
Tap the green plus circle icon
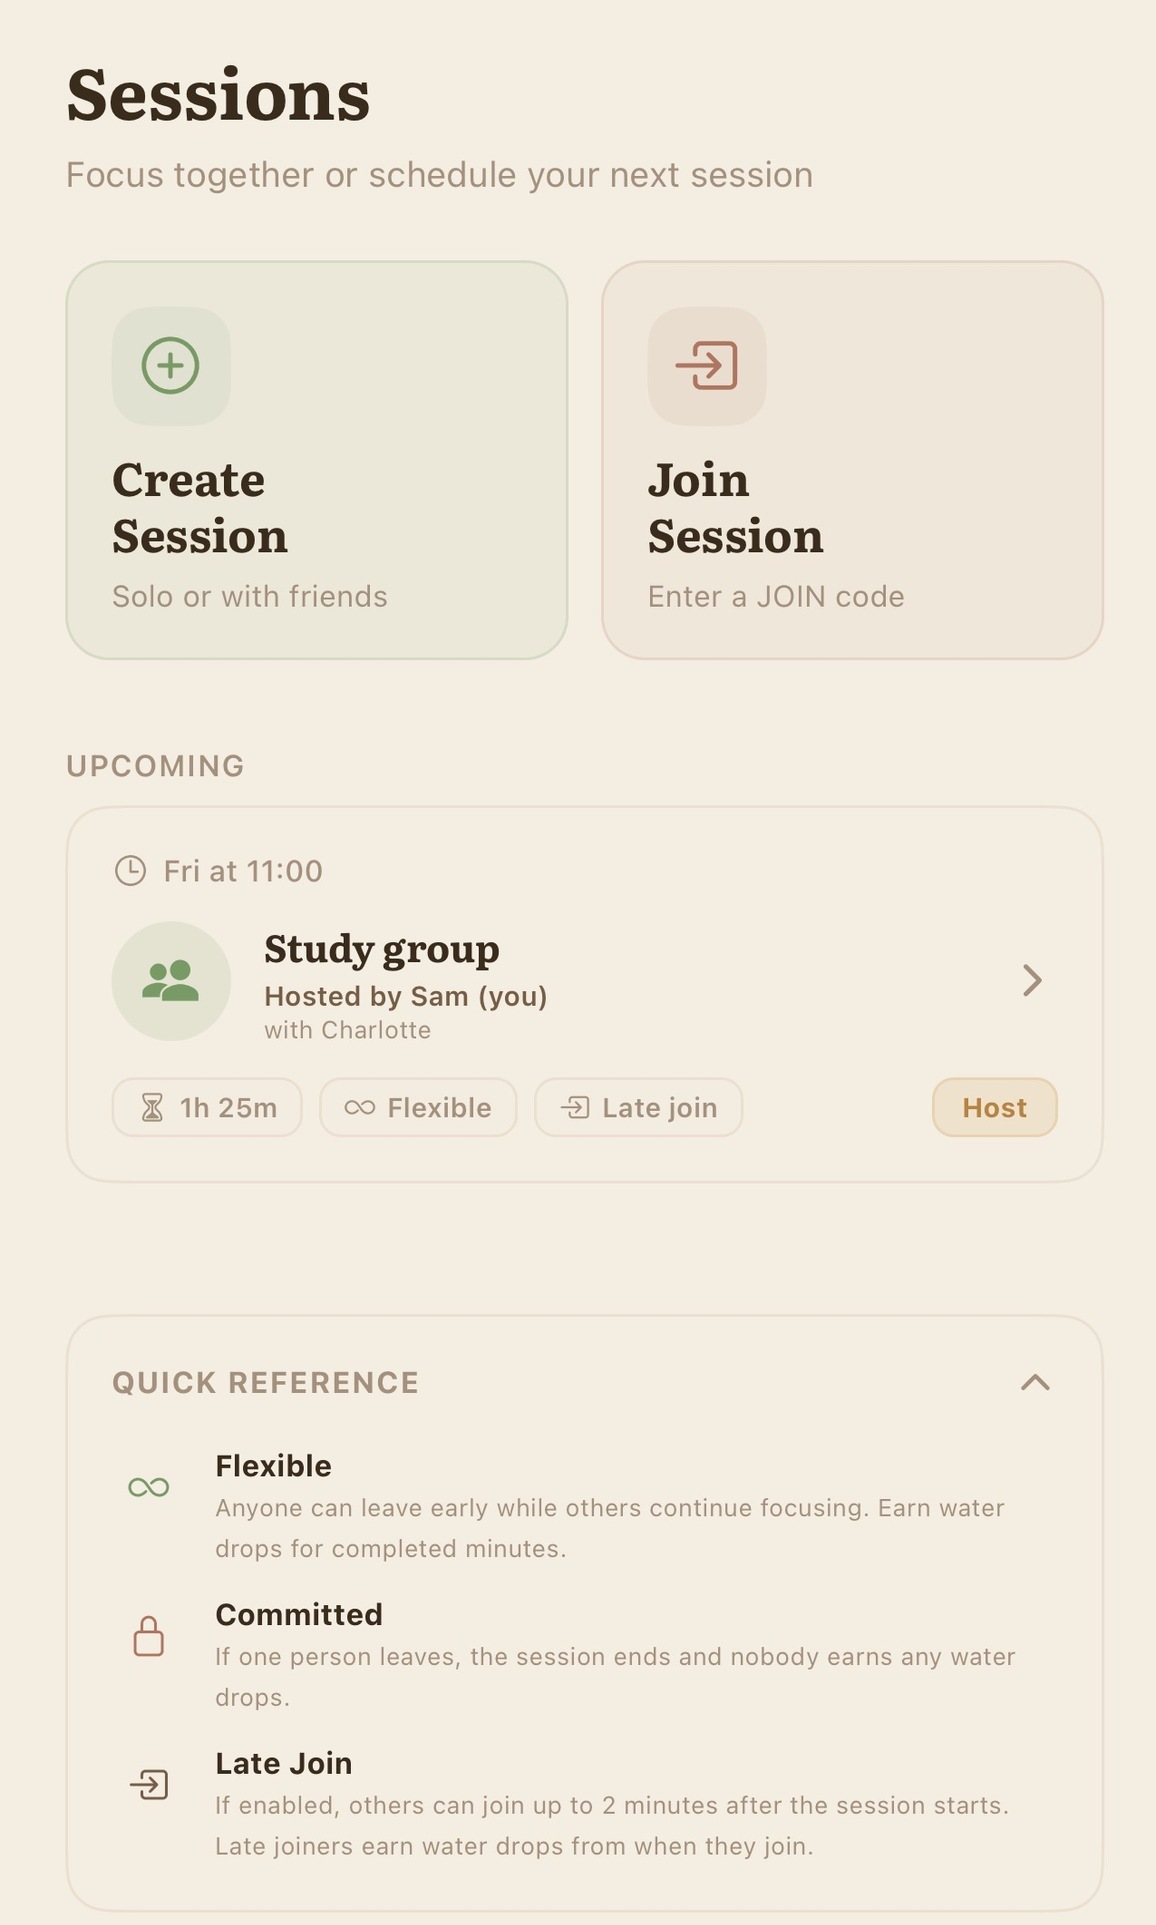click(x=171, y=366)
